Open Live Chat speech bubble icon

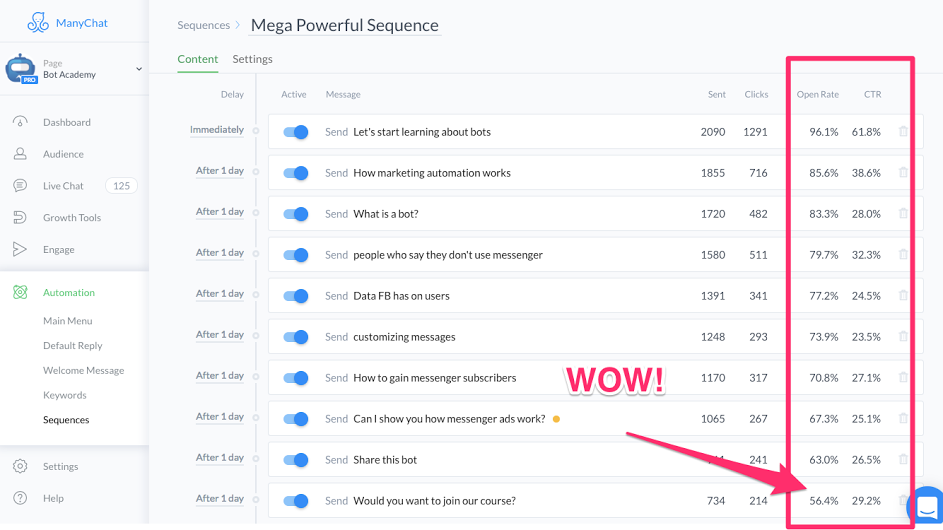20,186
